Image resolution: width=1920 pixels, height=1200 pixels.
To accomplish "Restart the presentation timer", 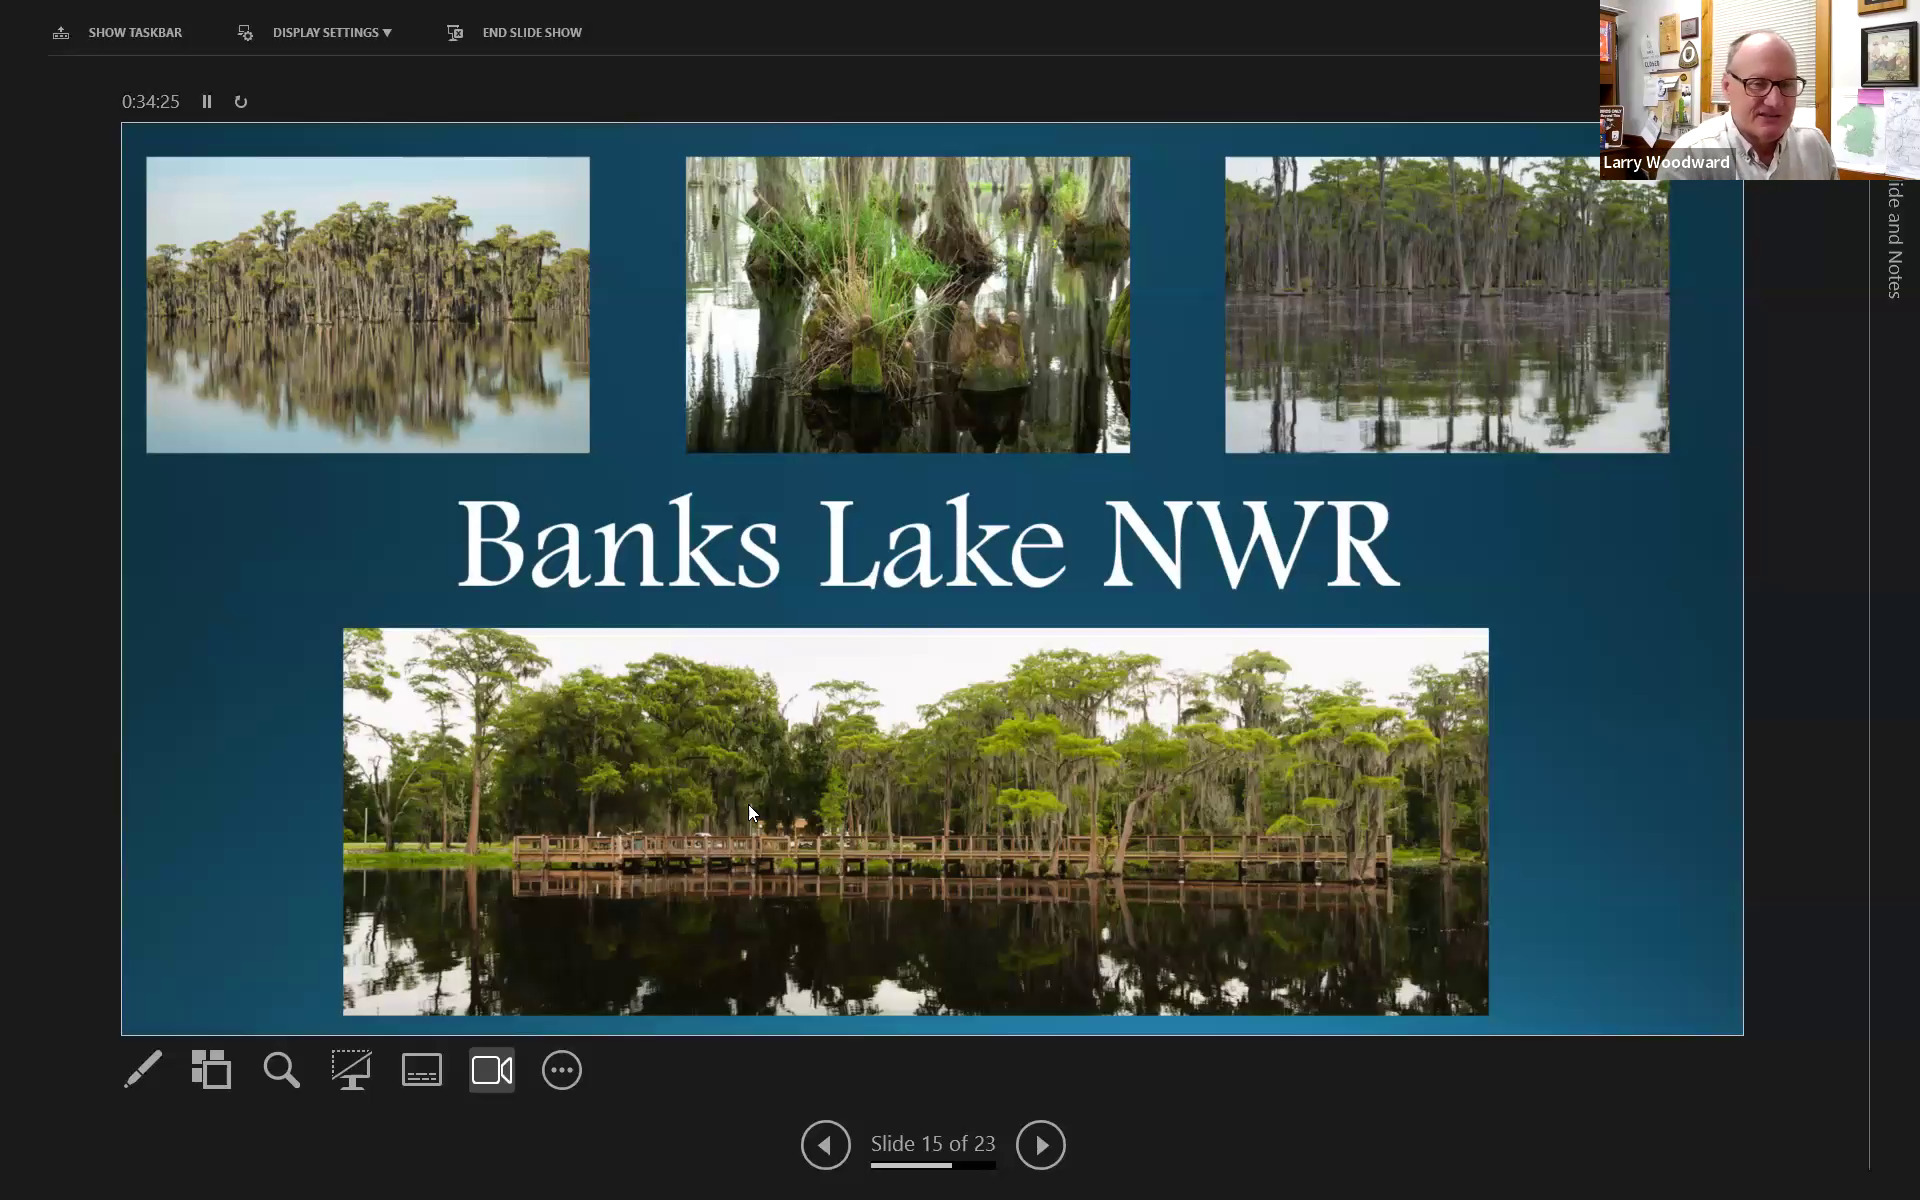I will pyautogui.click(x=241, y=102).
